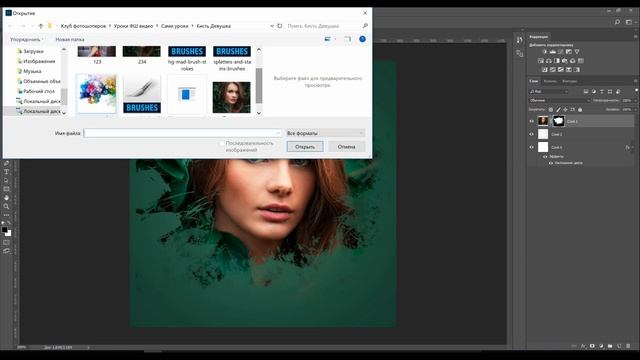Add a Photo Filter adjustment layer

tap(564, 61)
